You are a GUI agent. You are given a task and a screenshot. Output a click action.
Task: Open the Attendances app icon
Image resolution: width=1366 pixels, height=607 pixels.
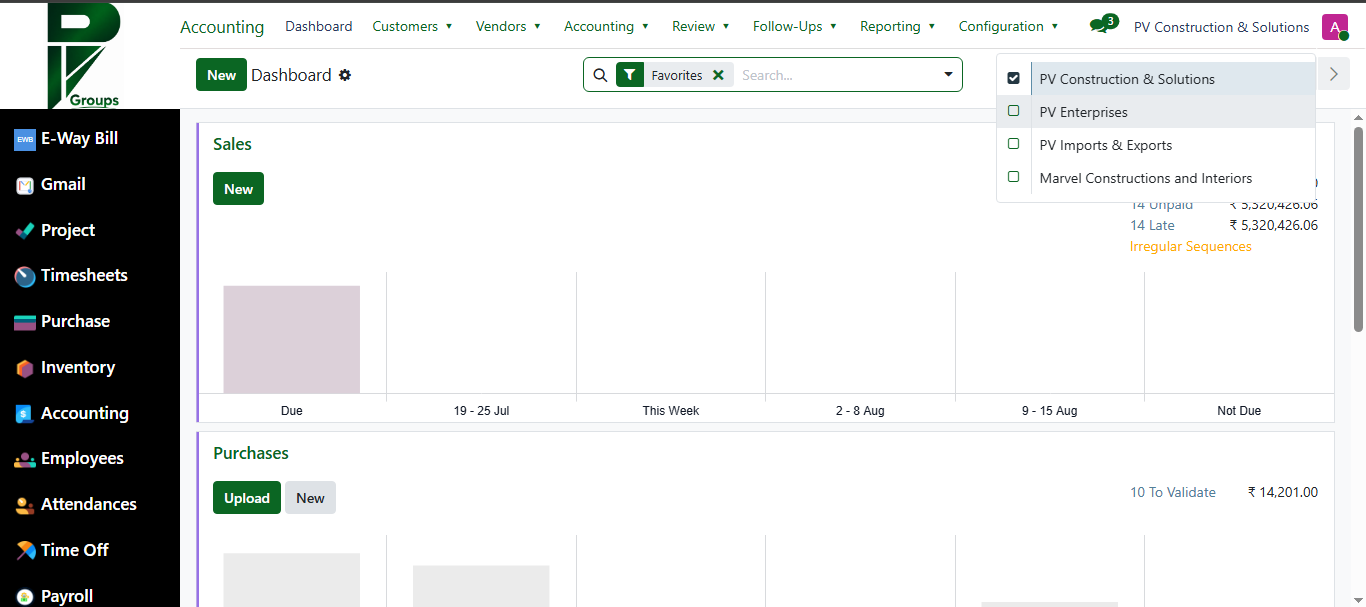(25, 505)
